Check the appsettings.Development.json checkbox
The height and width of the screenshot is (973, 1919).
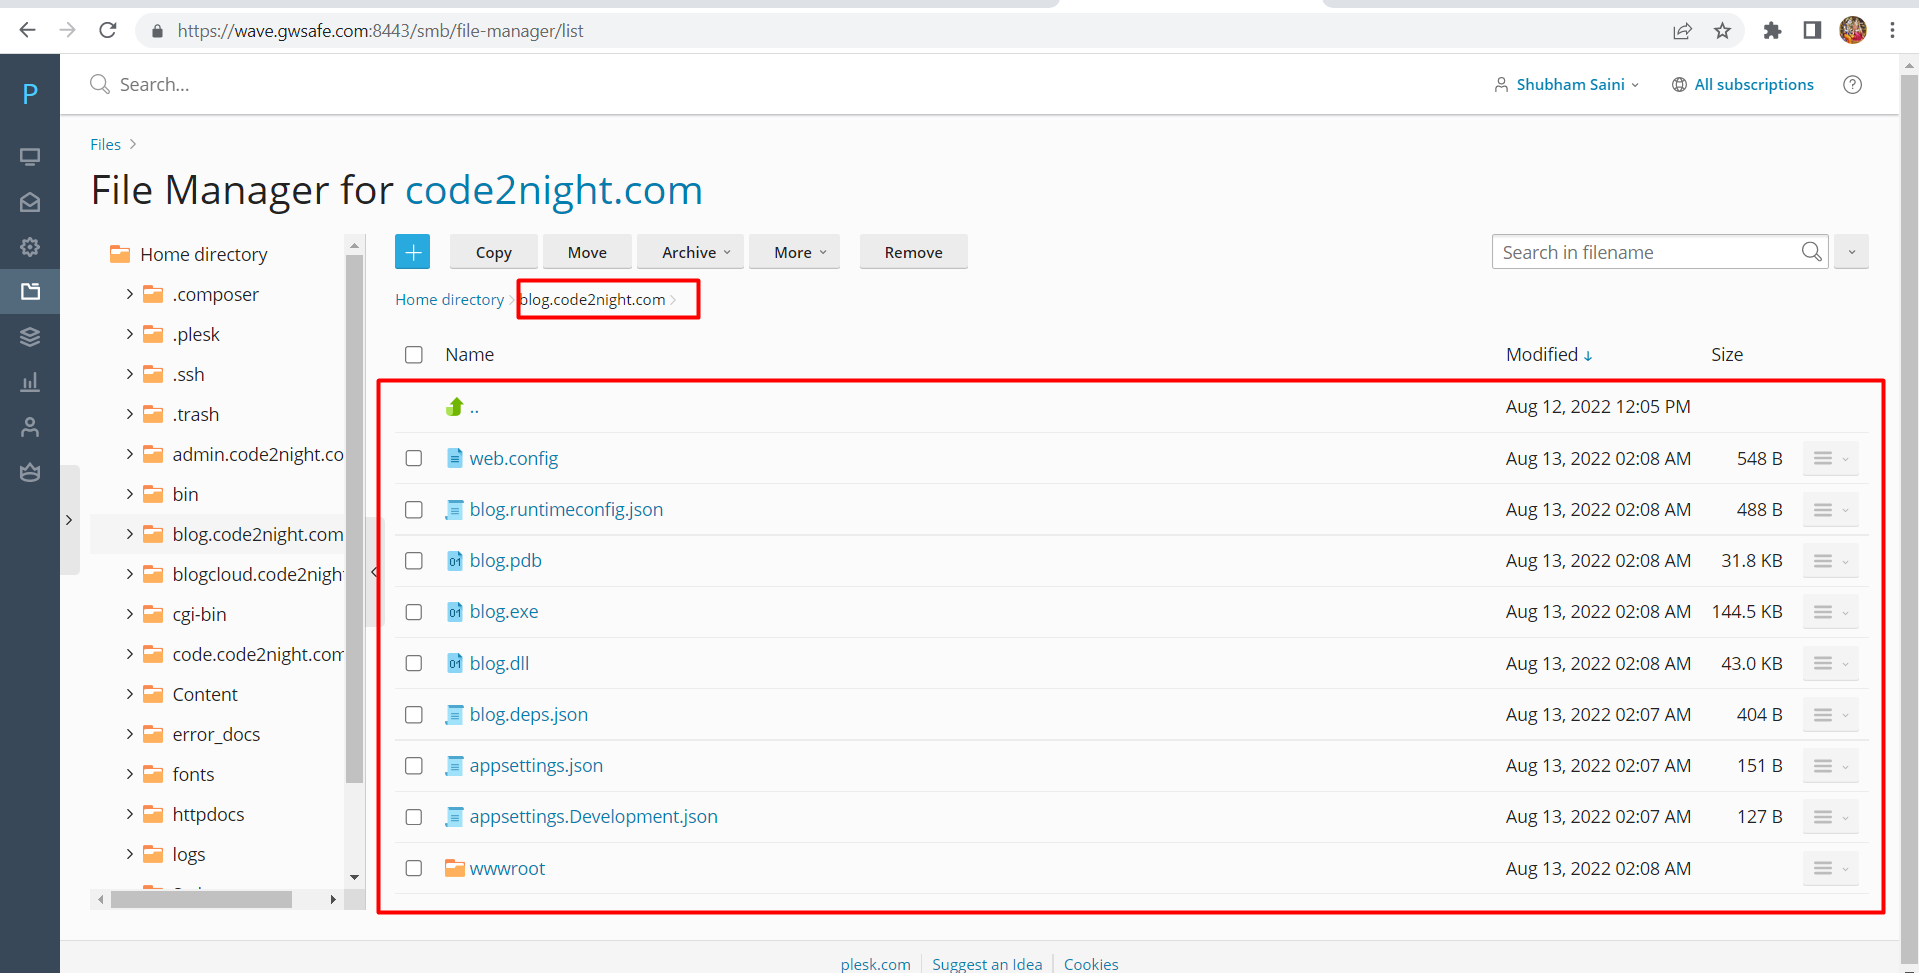pyautogui.click(x=414, y=817)
